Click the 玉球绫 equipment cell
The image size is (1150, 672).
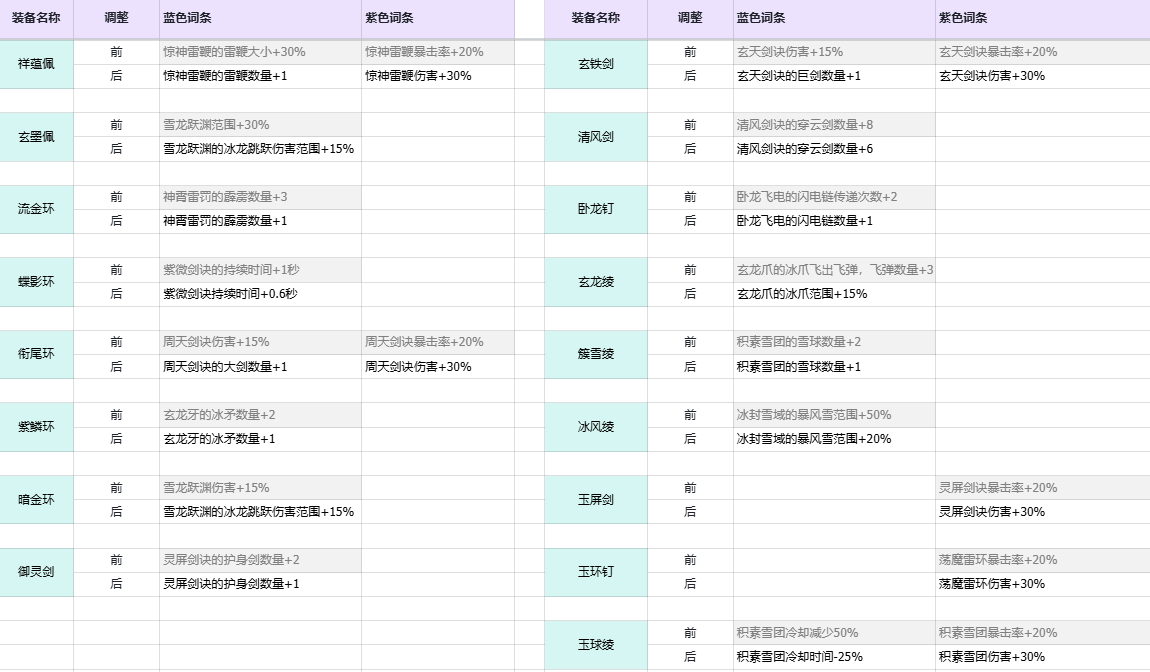pos(596,645)
